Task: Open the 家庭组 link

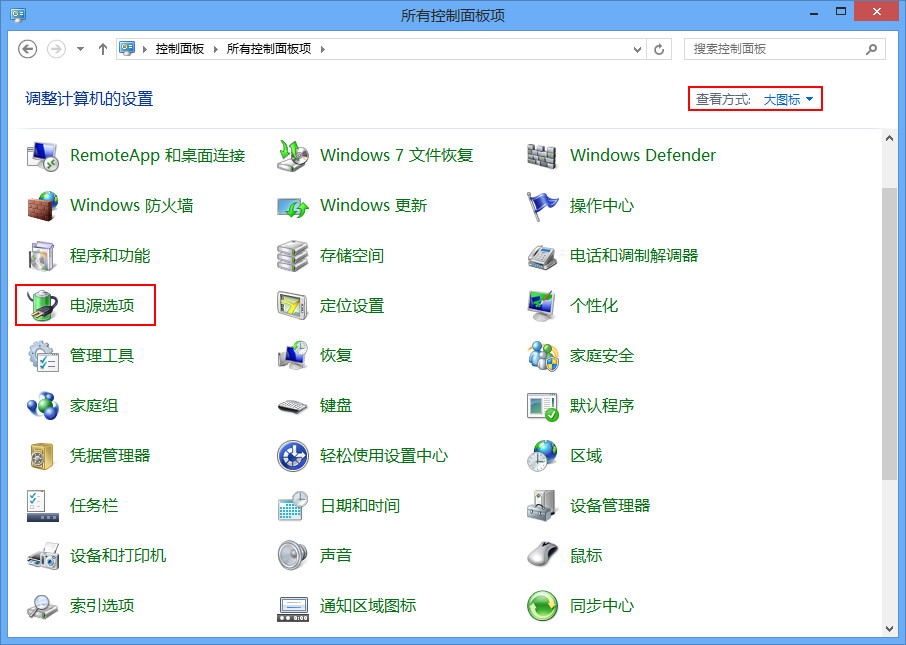Action: (94, 406)
